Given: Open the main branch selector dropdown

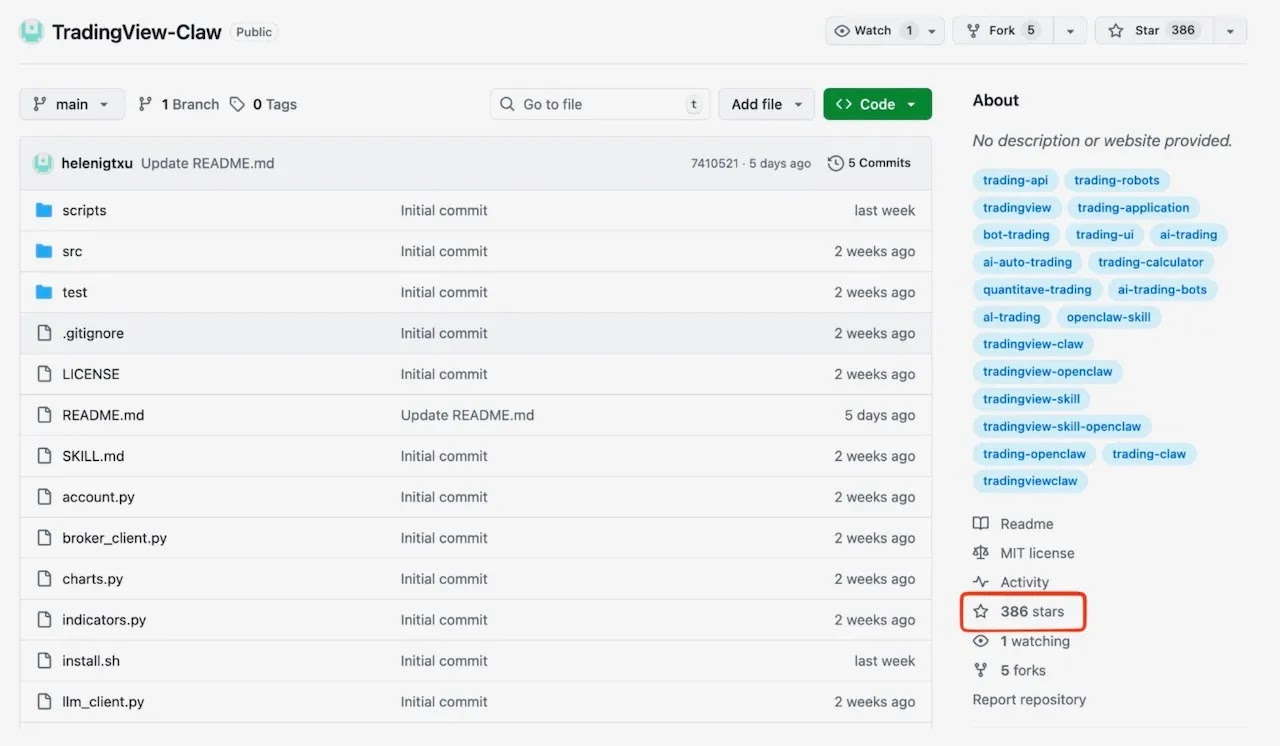Looking at the screenshot, I should (x=72, y=104).
